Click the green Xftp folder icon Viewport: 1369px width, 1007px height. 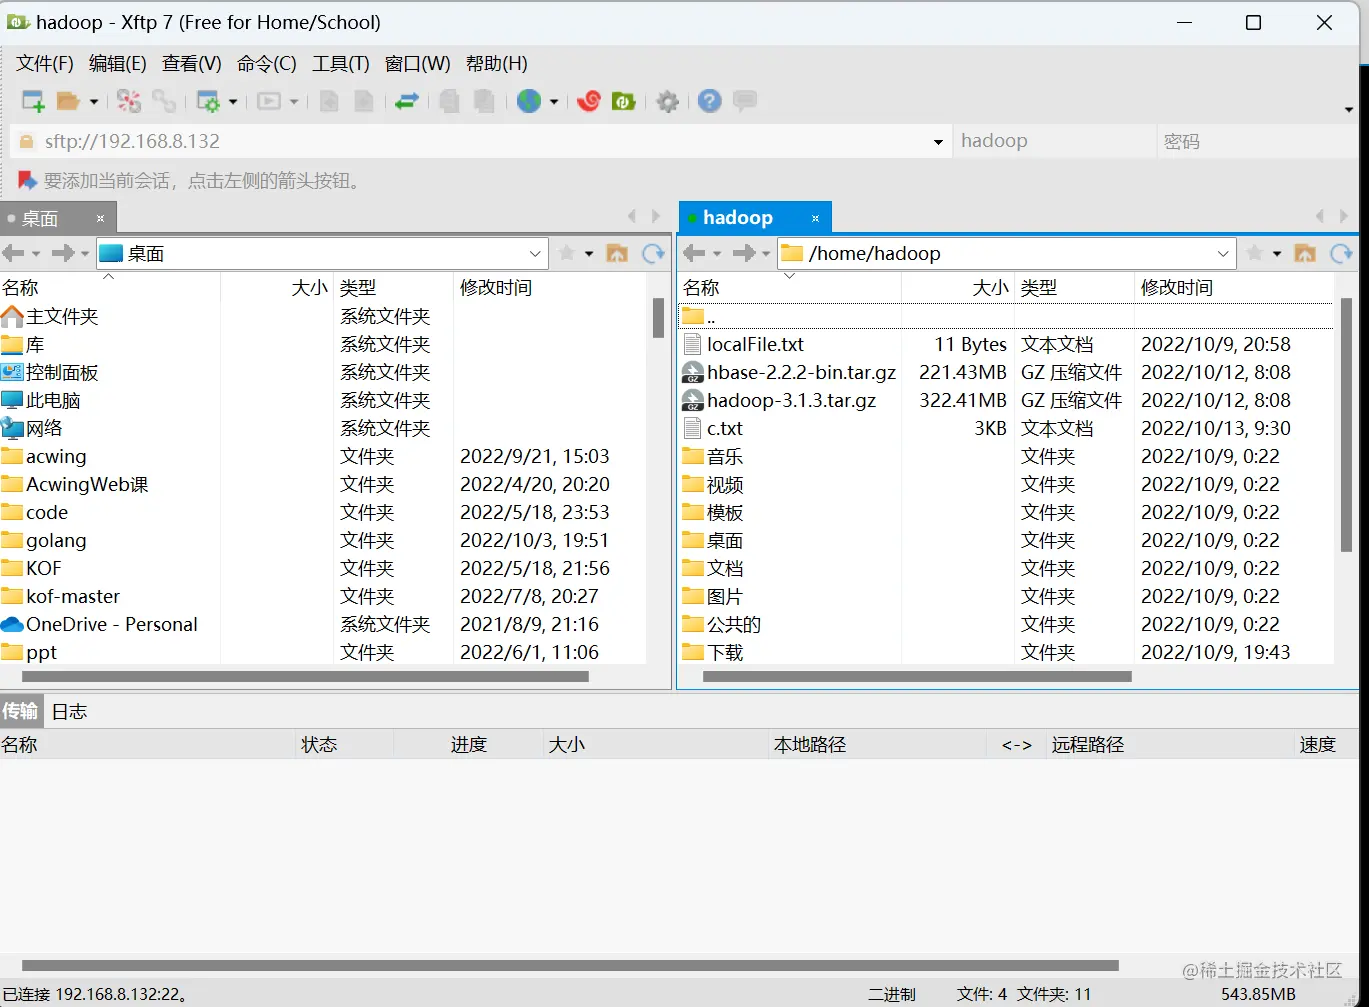pyautogui.click(x=624, y=101)
